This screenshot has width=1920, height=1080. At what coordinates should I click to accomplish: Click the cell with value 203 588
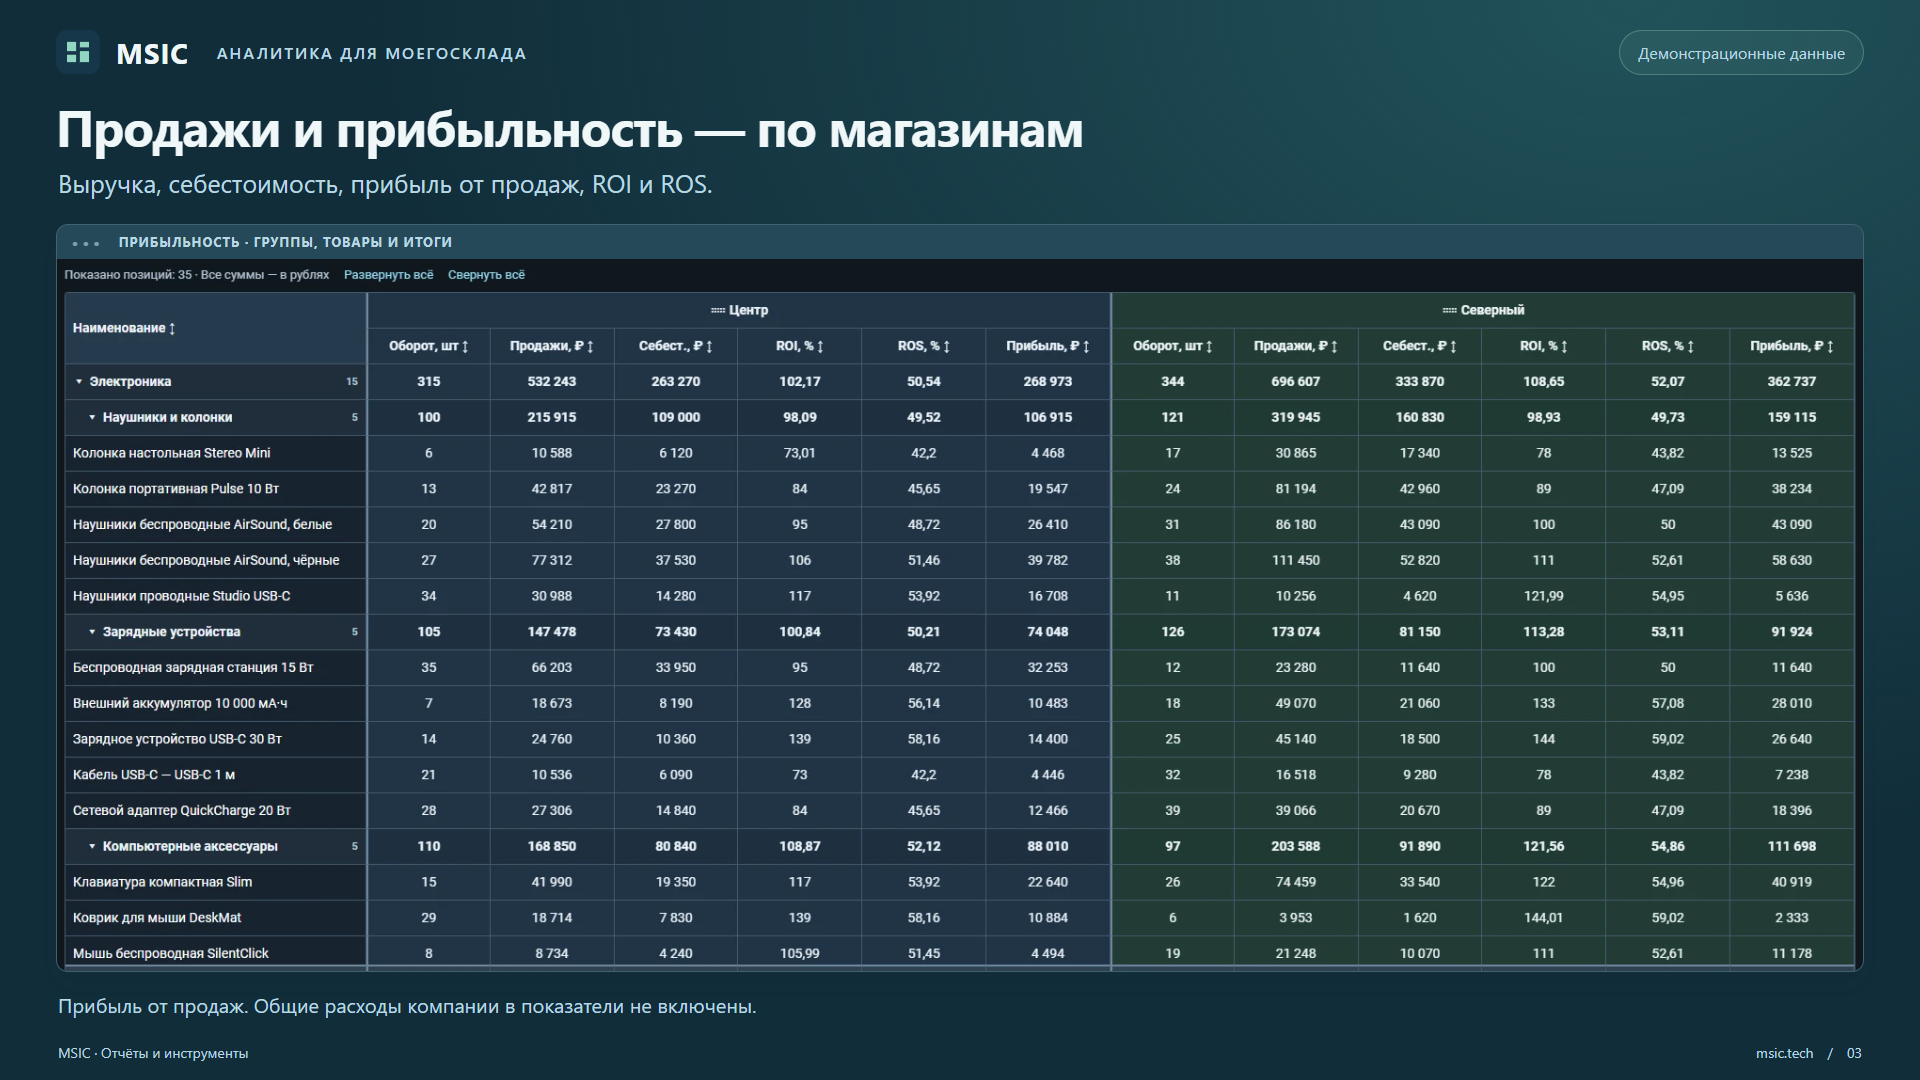(x=1296, y=847)
